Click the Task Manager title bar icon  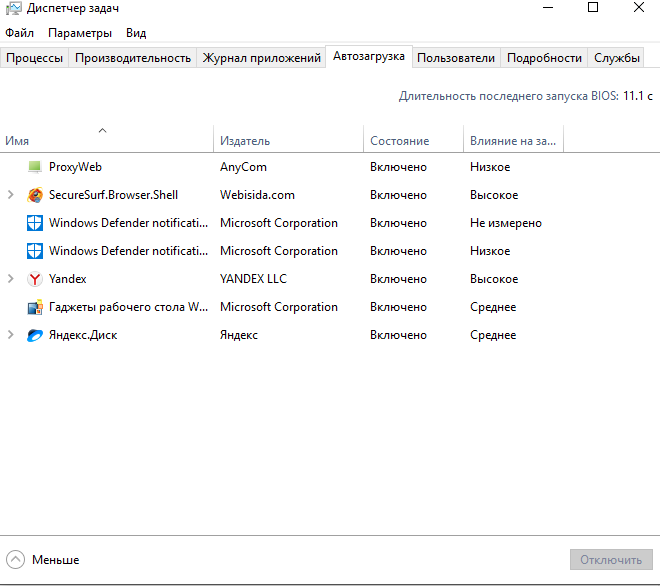(13, 8)
